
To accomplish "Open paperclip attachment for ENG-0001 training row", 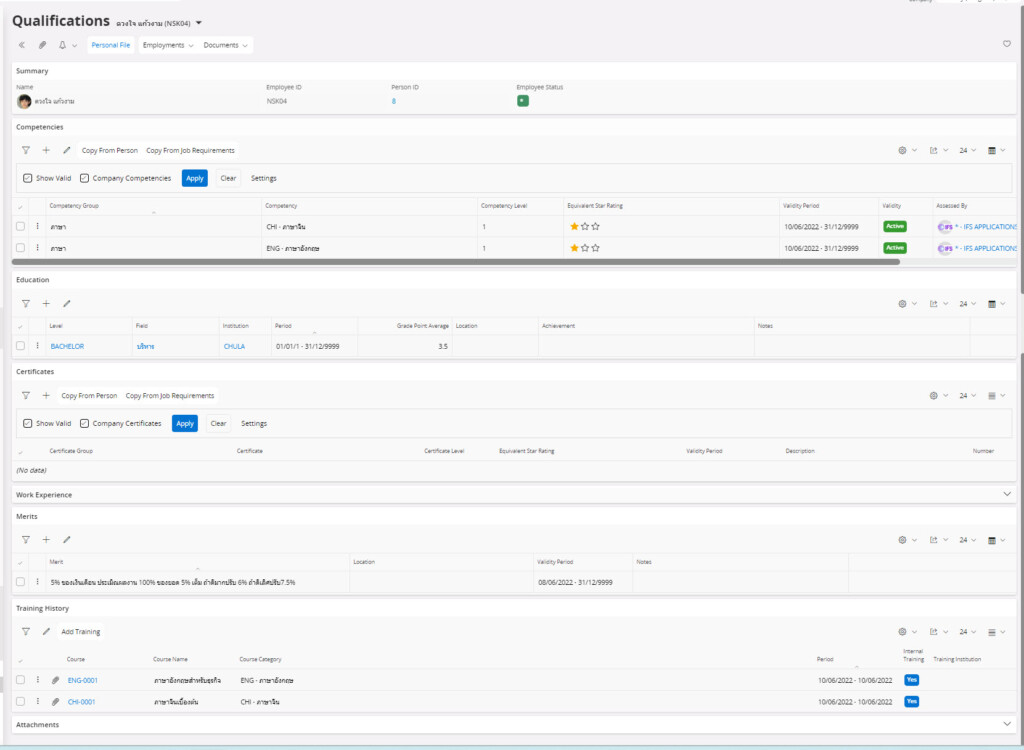I will coord(56,680).
